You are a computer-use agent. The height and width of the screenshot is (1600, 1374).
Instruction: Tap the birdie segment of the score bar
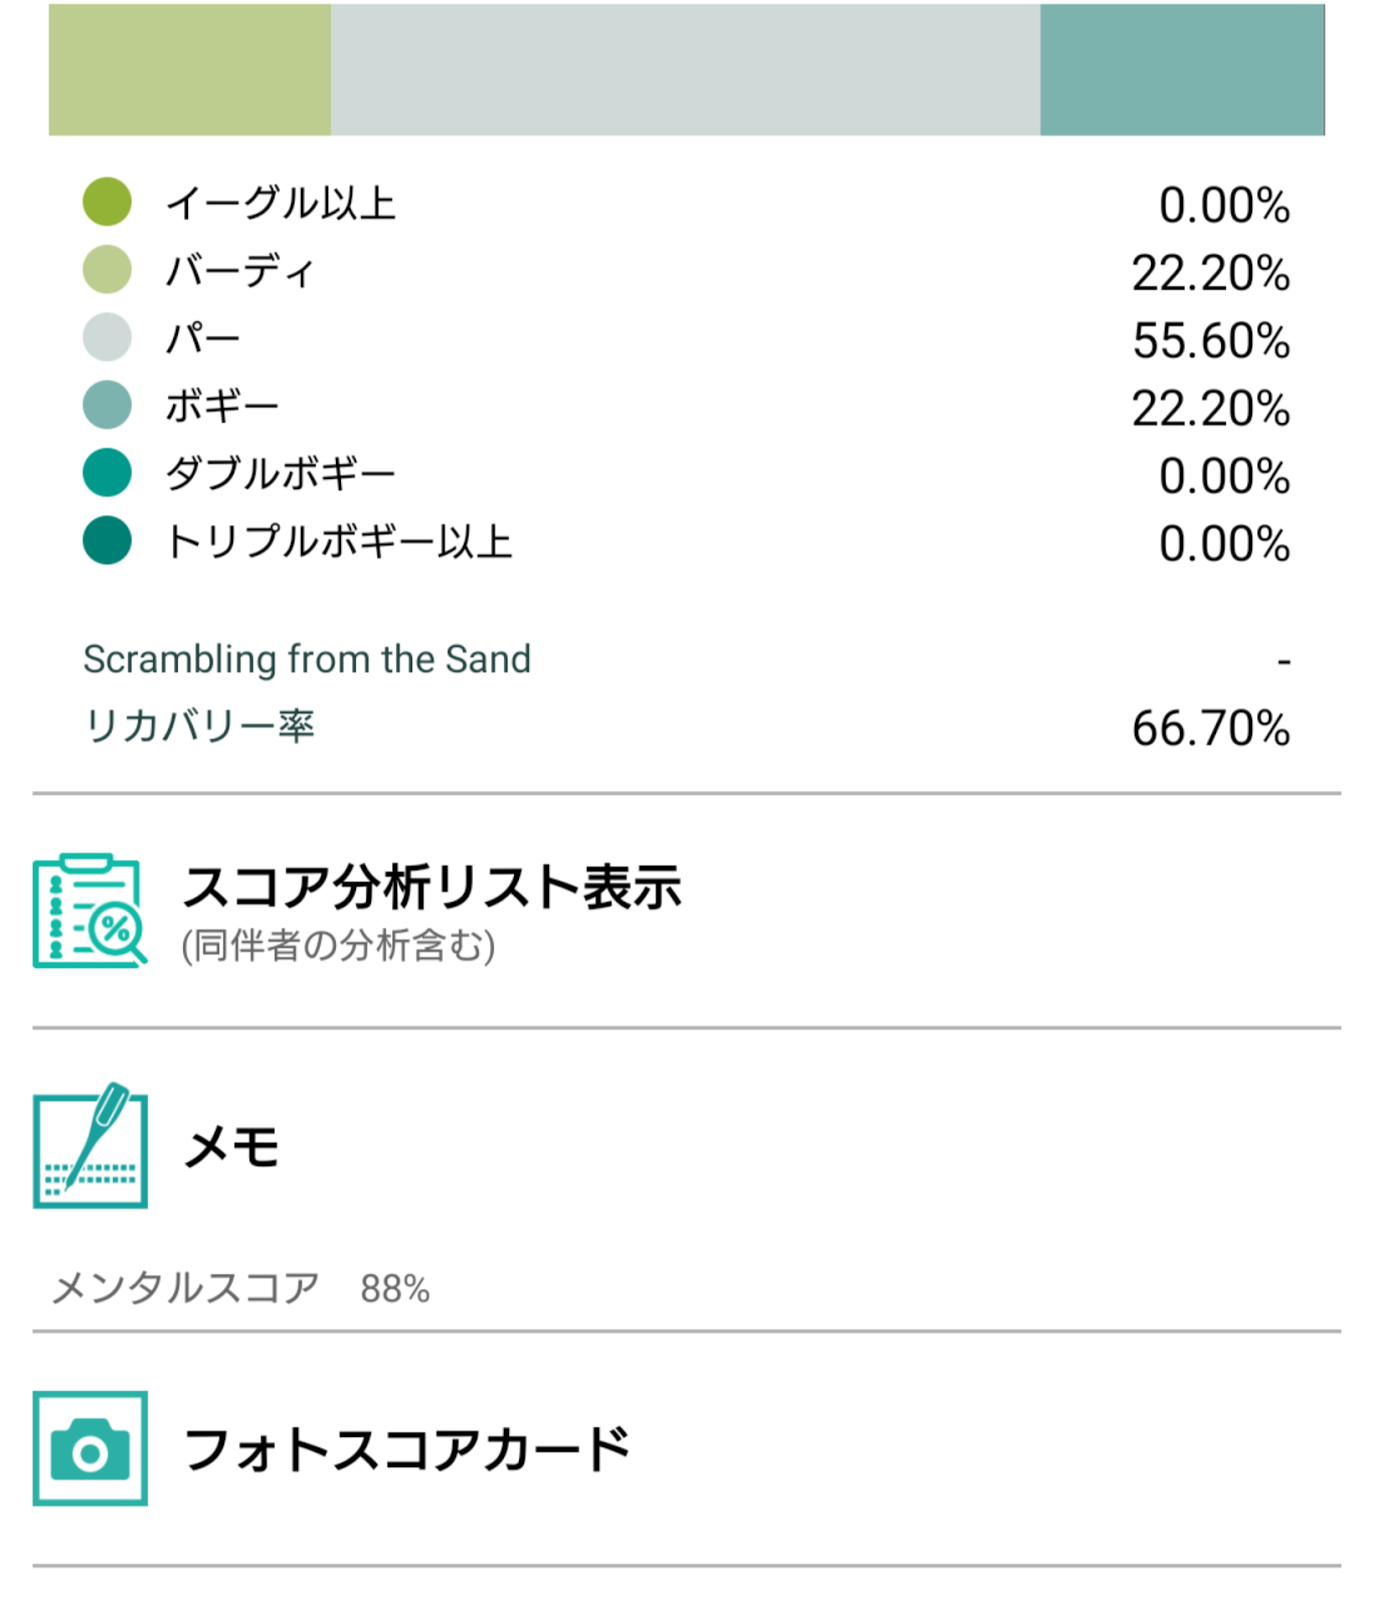190,69
